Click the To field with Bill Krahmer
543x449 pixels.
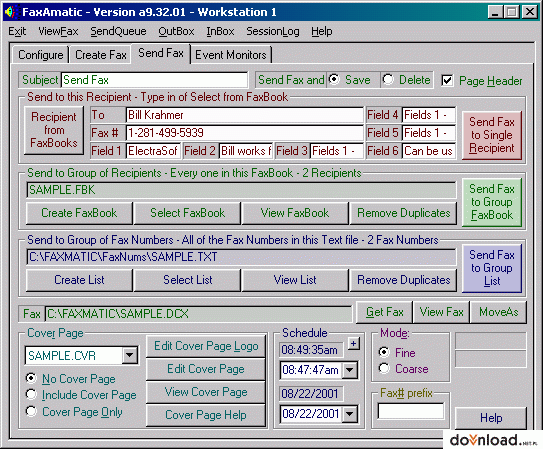tap(244, 115)
